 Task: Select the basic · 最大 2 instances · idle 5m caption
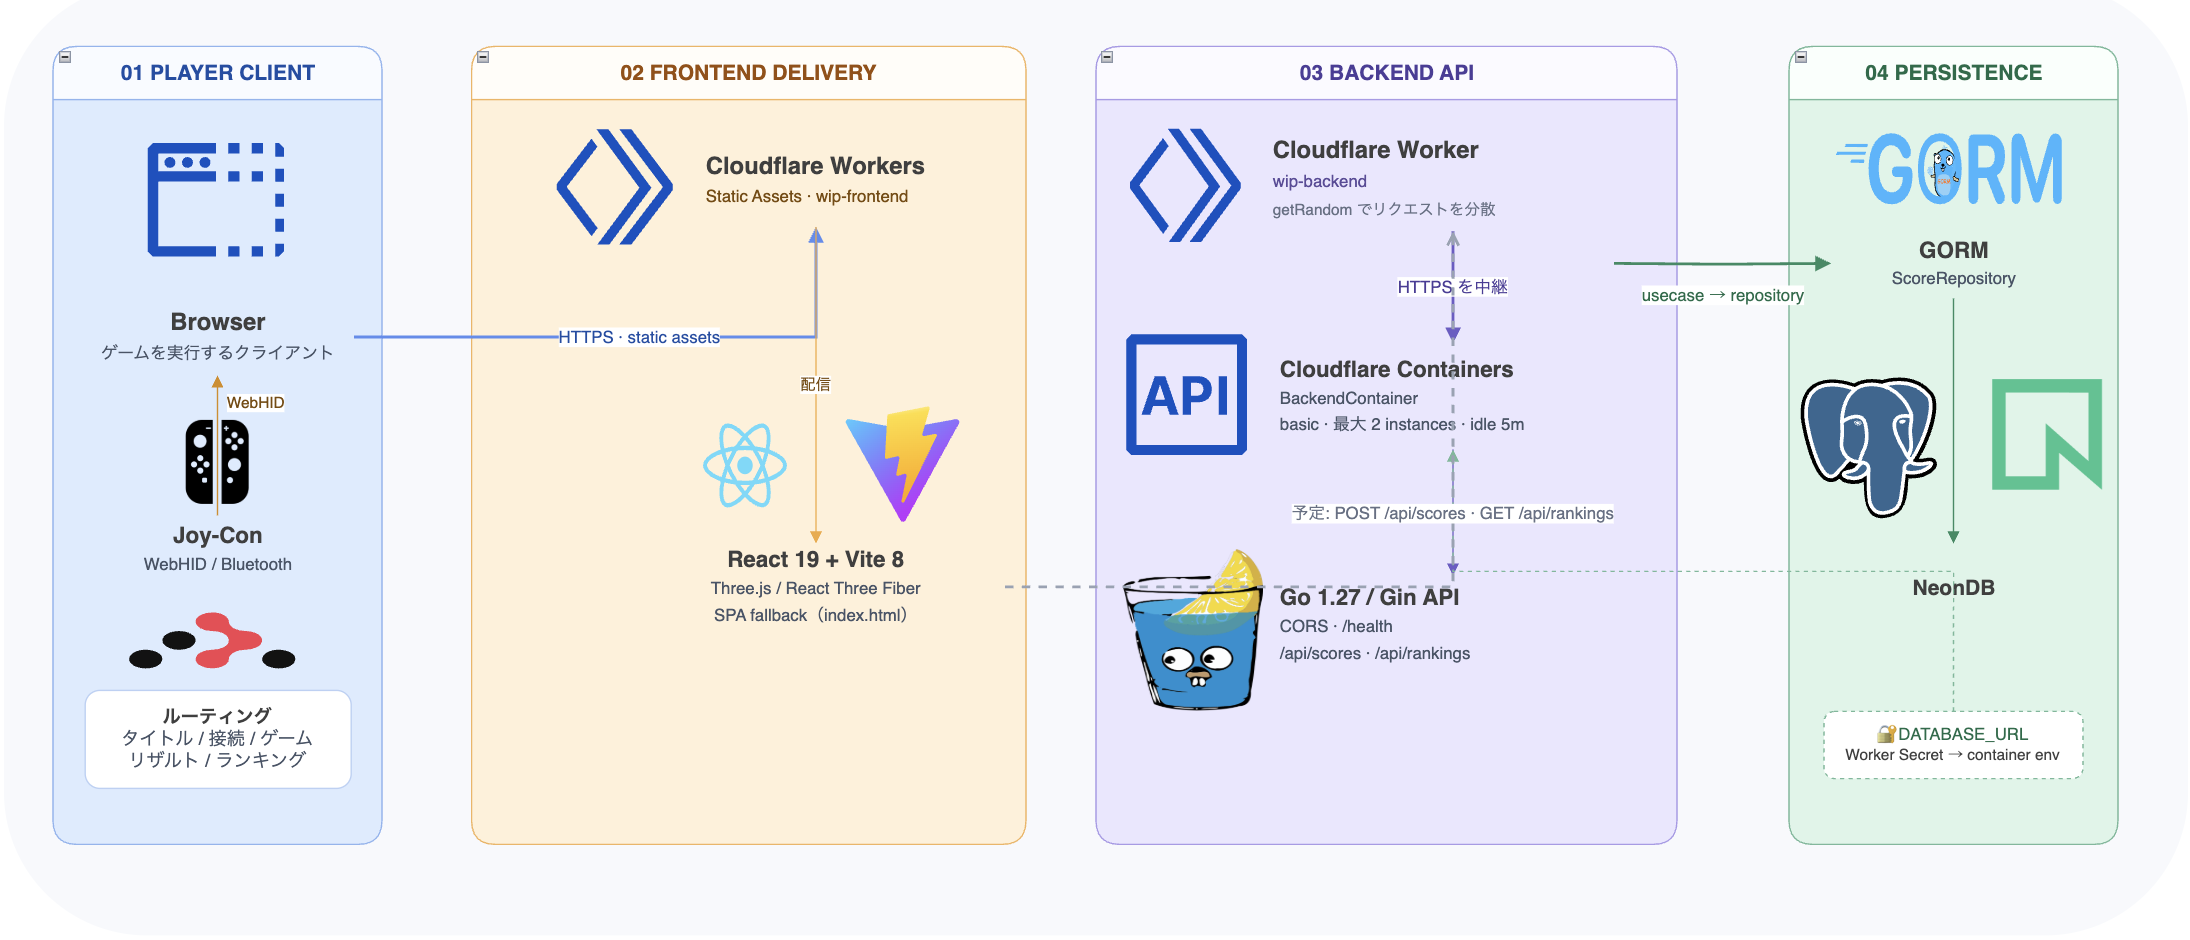tap(1401, 424)
